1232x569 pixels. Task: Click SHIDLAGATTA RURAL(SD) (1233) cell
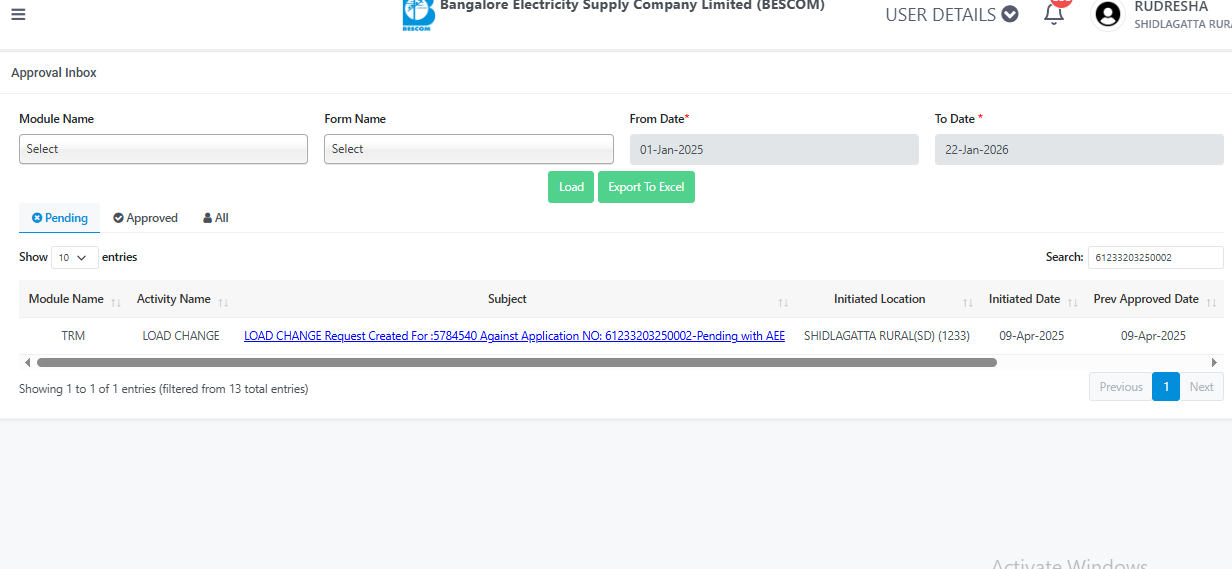point(887,336)
